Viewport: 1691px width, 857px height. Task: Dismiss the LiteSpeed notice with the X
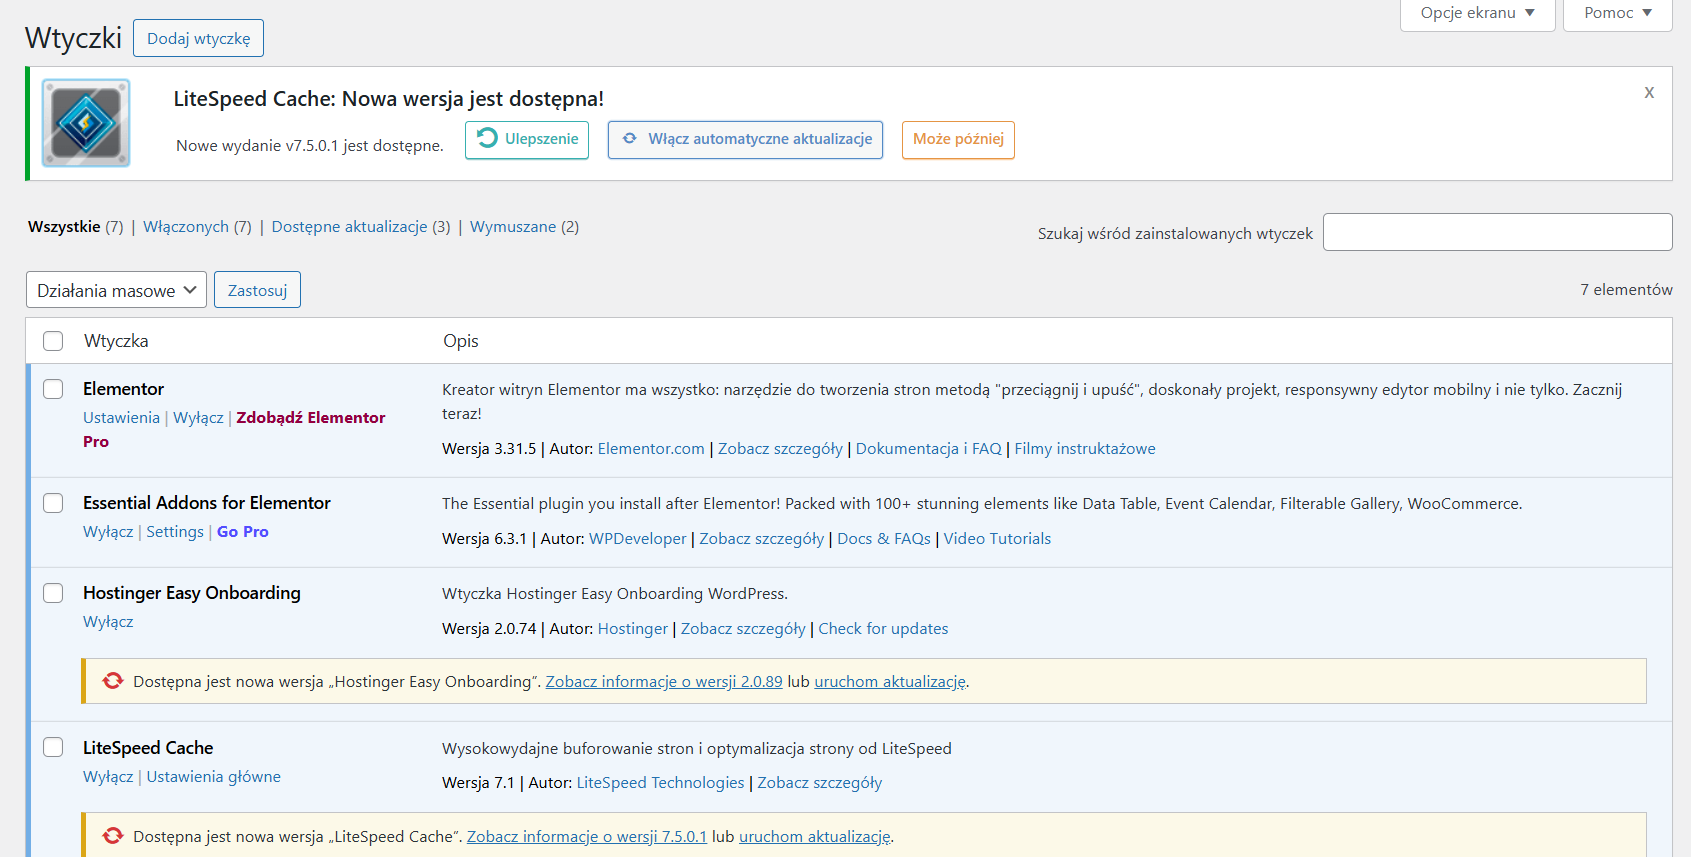pyautogui.click(x=1649, y=93)
